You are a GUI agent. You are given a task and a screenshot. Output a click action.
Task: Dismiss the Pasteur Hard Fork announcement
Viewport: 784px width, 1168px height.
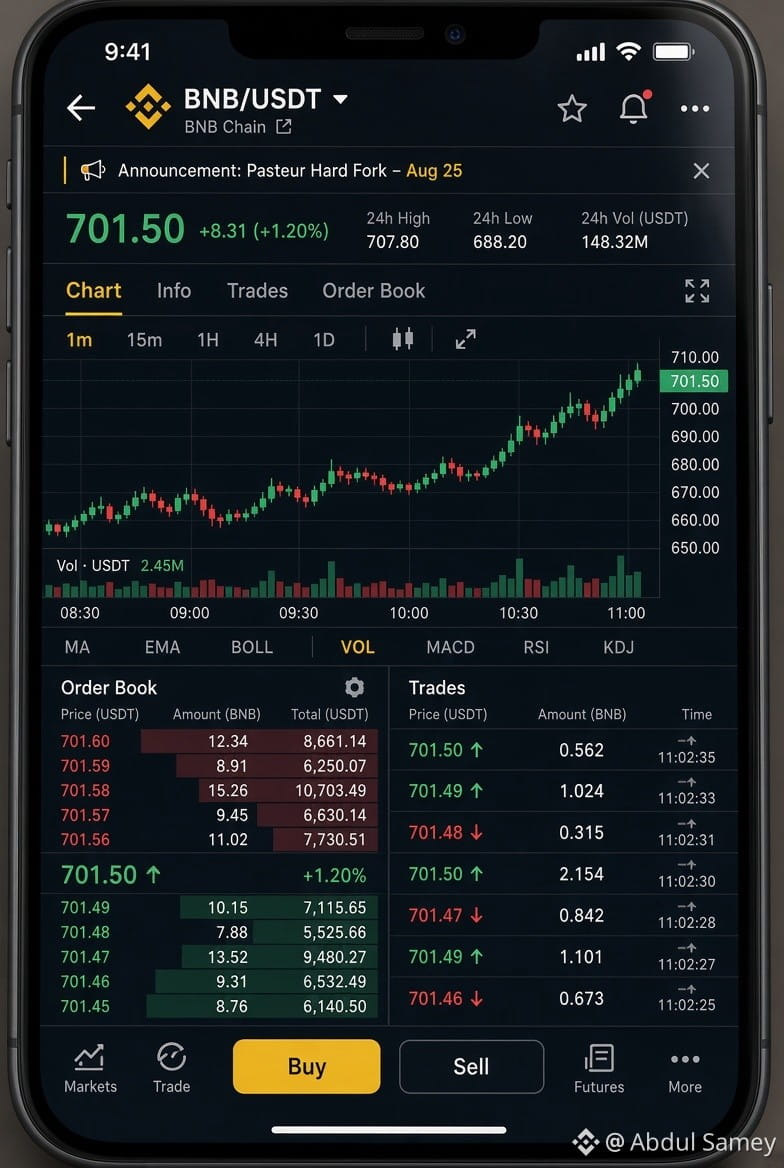[701, 171]
